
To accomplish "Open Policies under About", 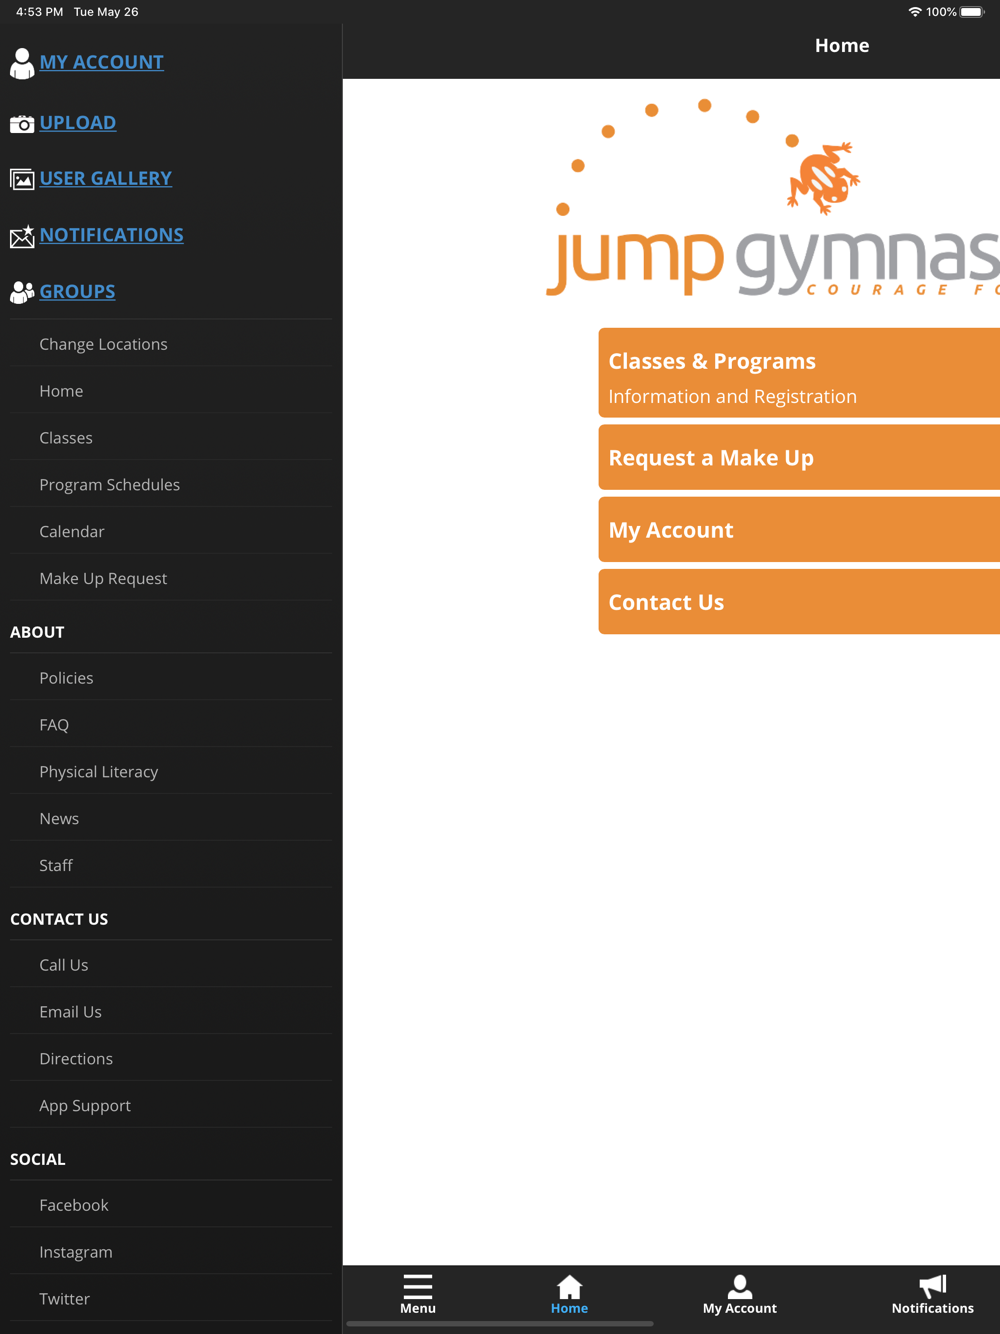I will click(x=171, y=678).
